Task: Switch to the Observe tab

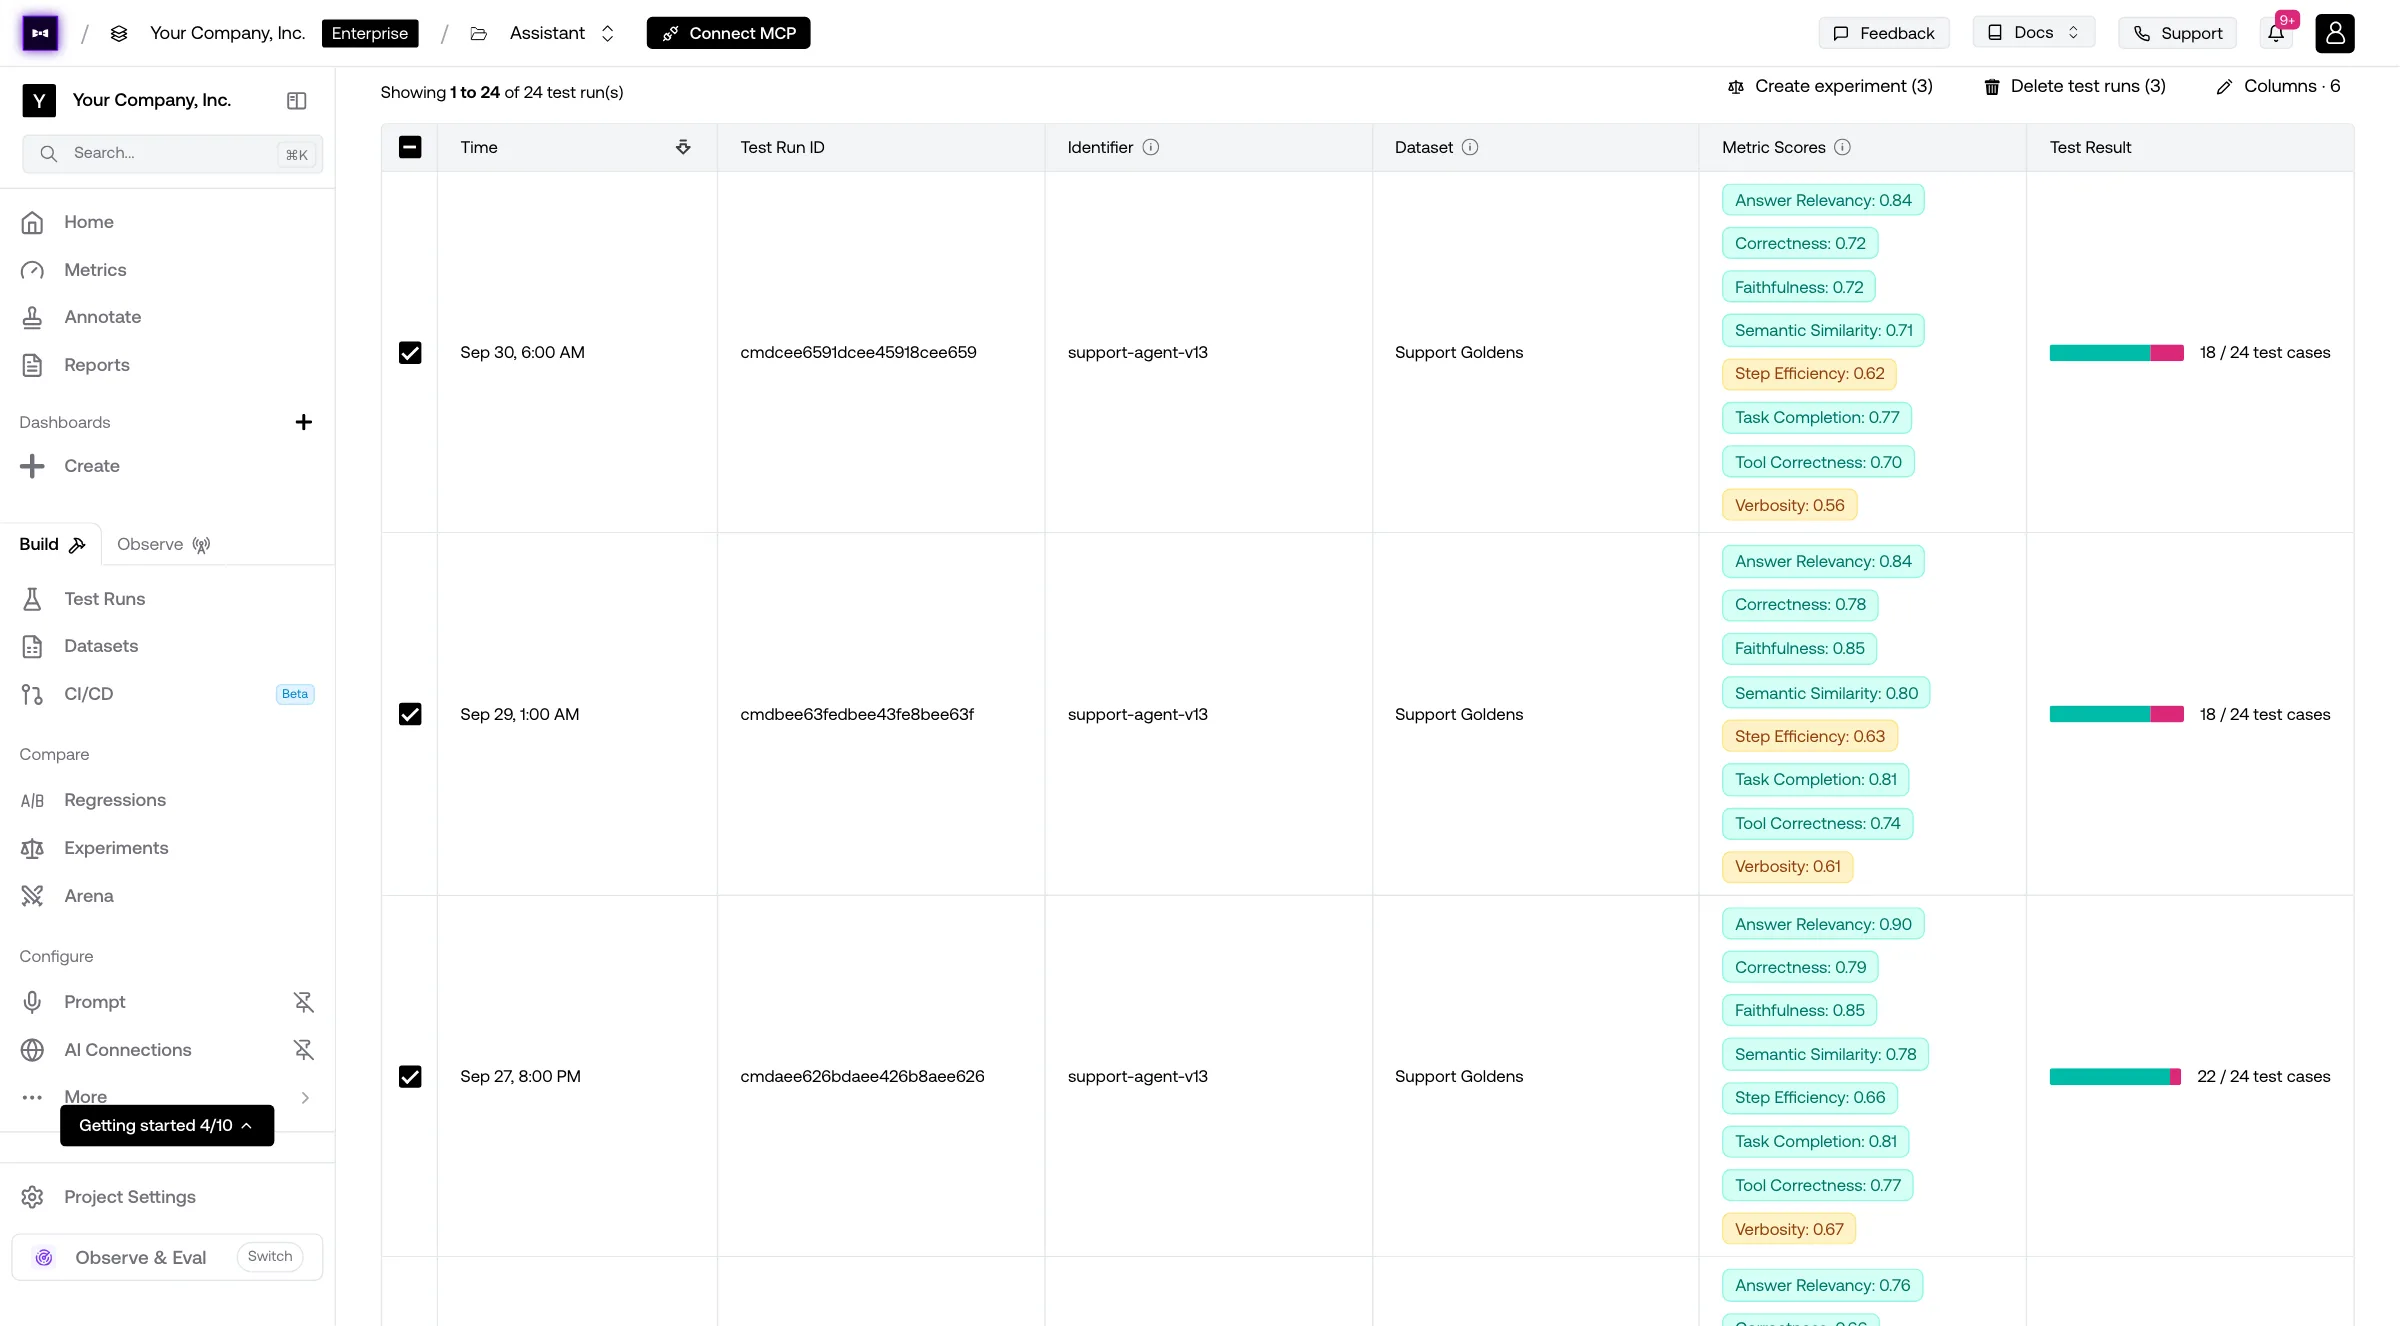Action: (x=163, y=544)
